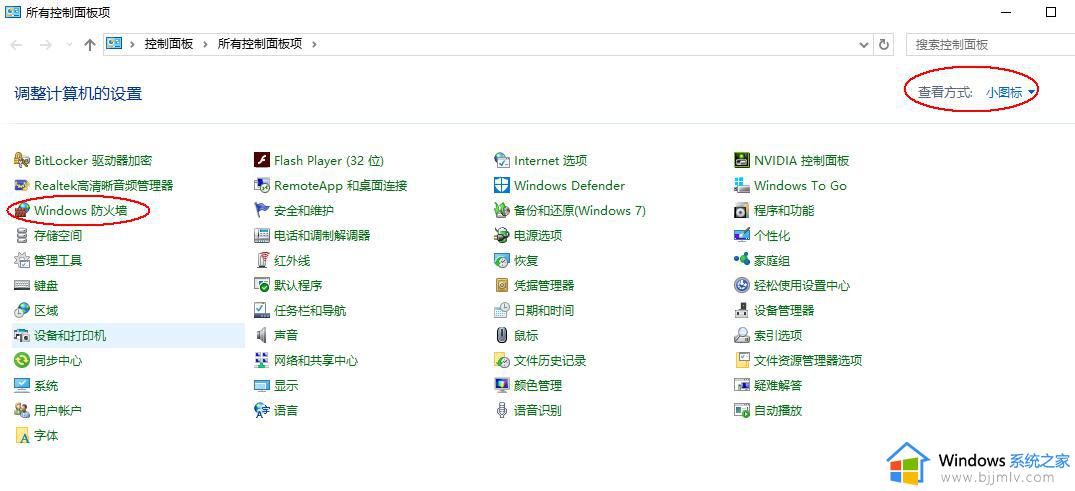Viewport: 1075px width, 491px height.
Task: Click the Internet 选项 icon
Action: (x=502, y=160)
